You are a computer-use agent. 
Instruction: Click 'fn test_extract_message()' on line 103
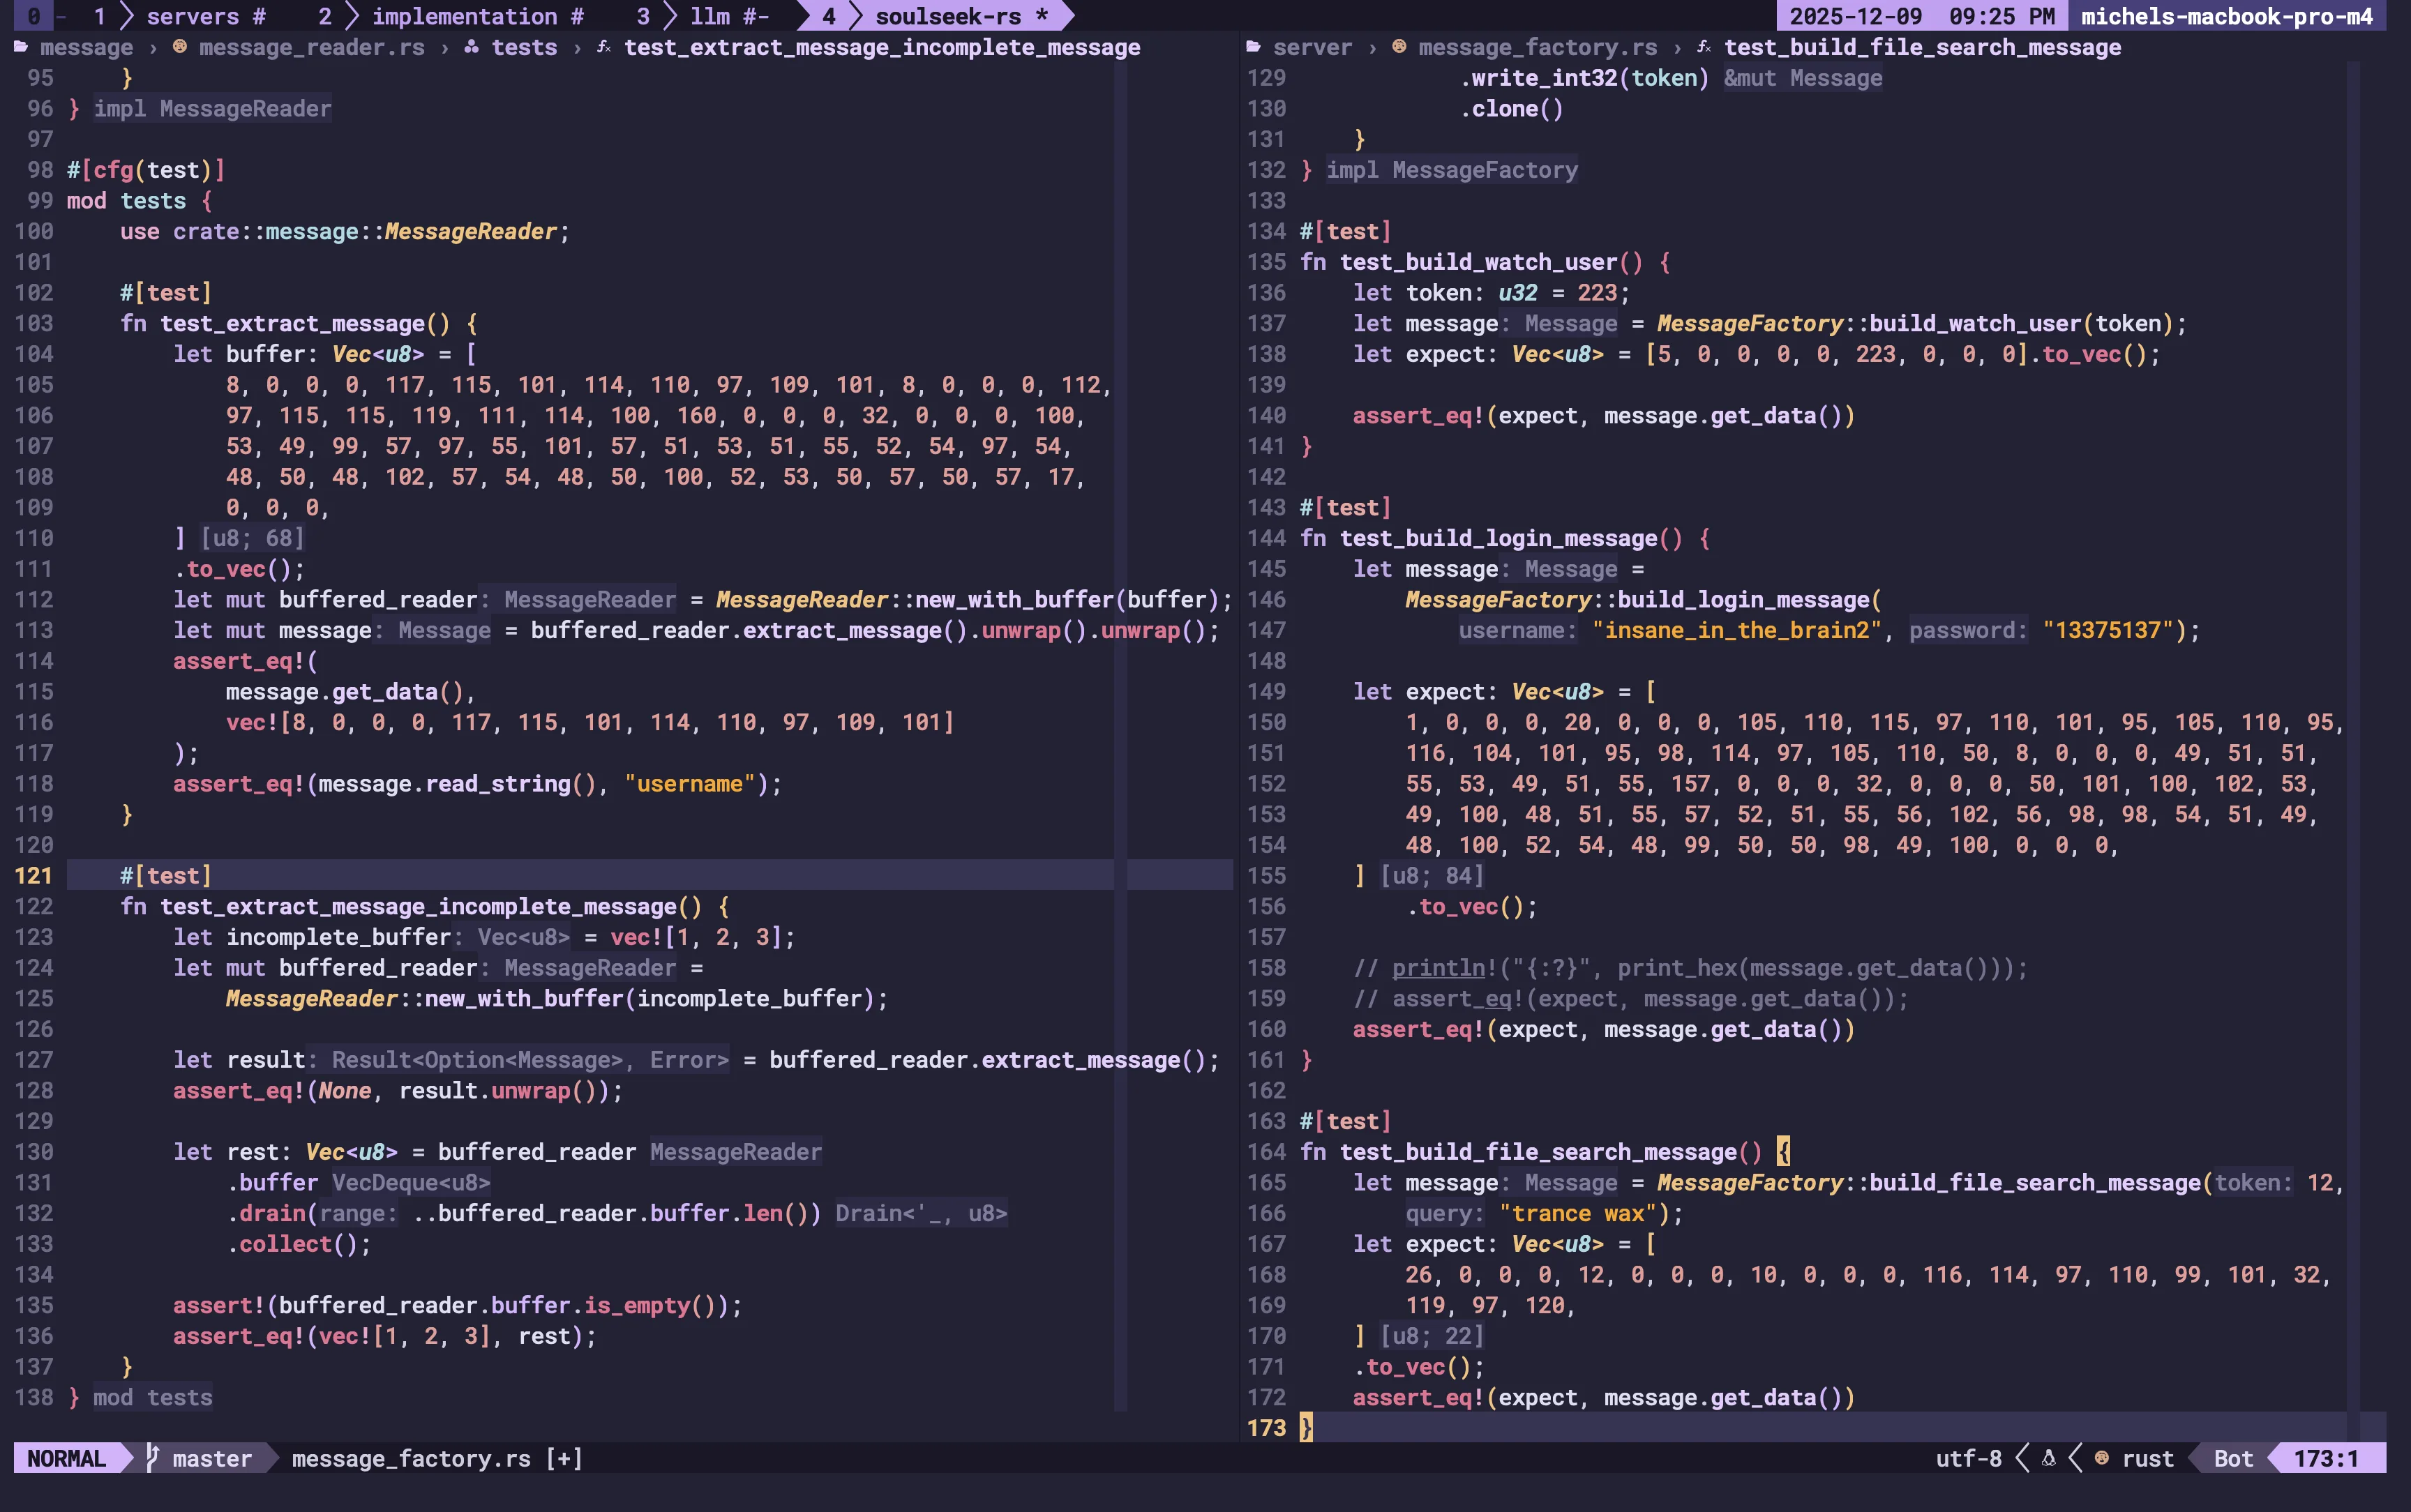click(x=286, y=323)
